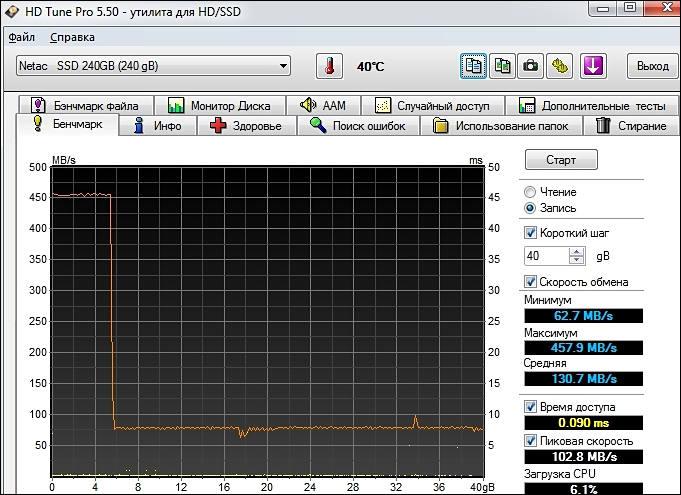Viewport: 681px width, 495px height.
Task: Switch to the Инфо tab
Action: pyautogui.click(x=158, y=126)
